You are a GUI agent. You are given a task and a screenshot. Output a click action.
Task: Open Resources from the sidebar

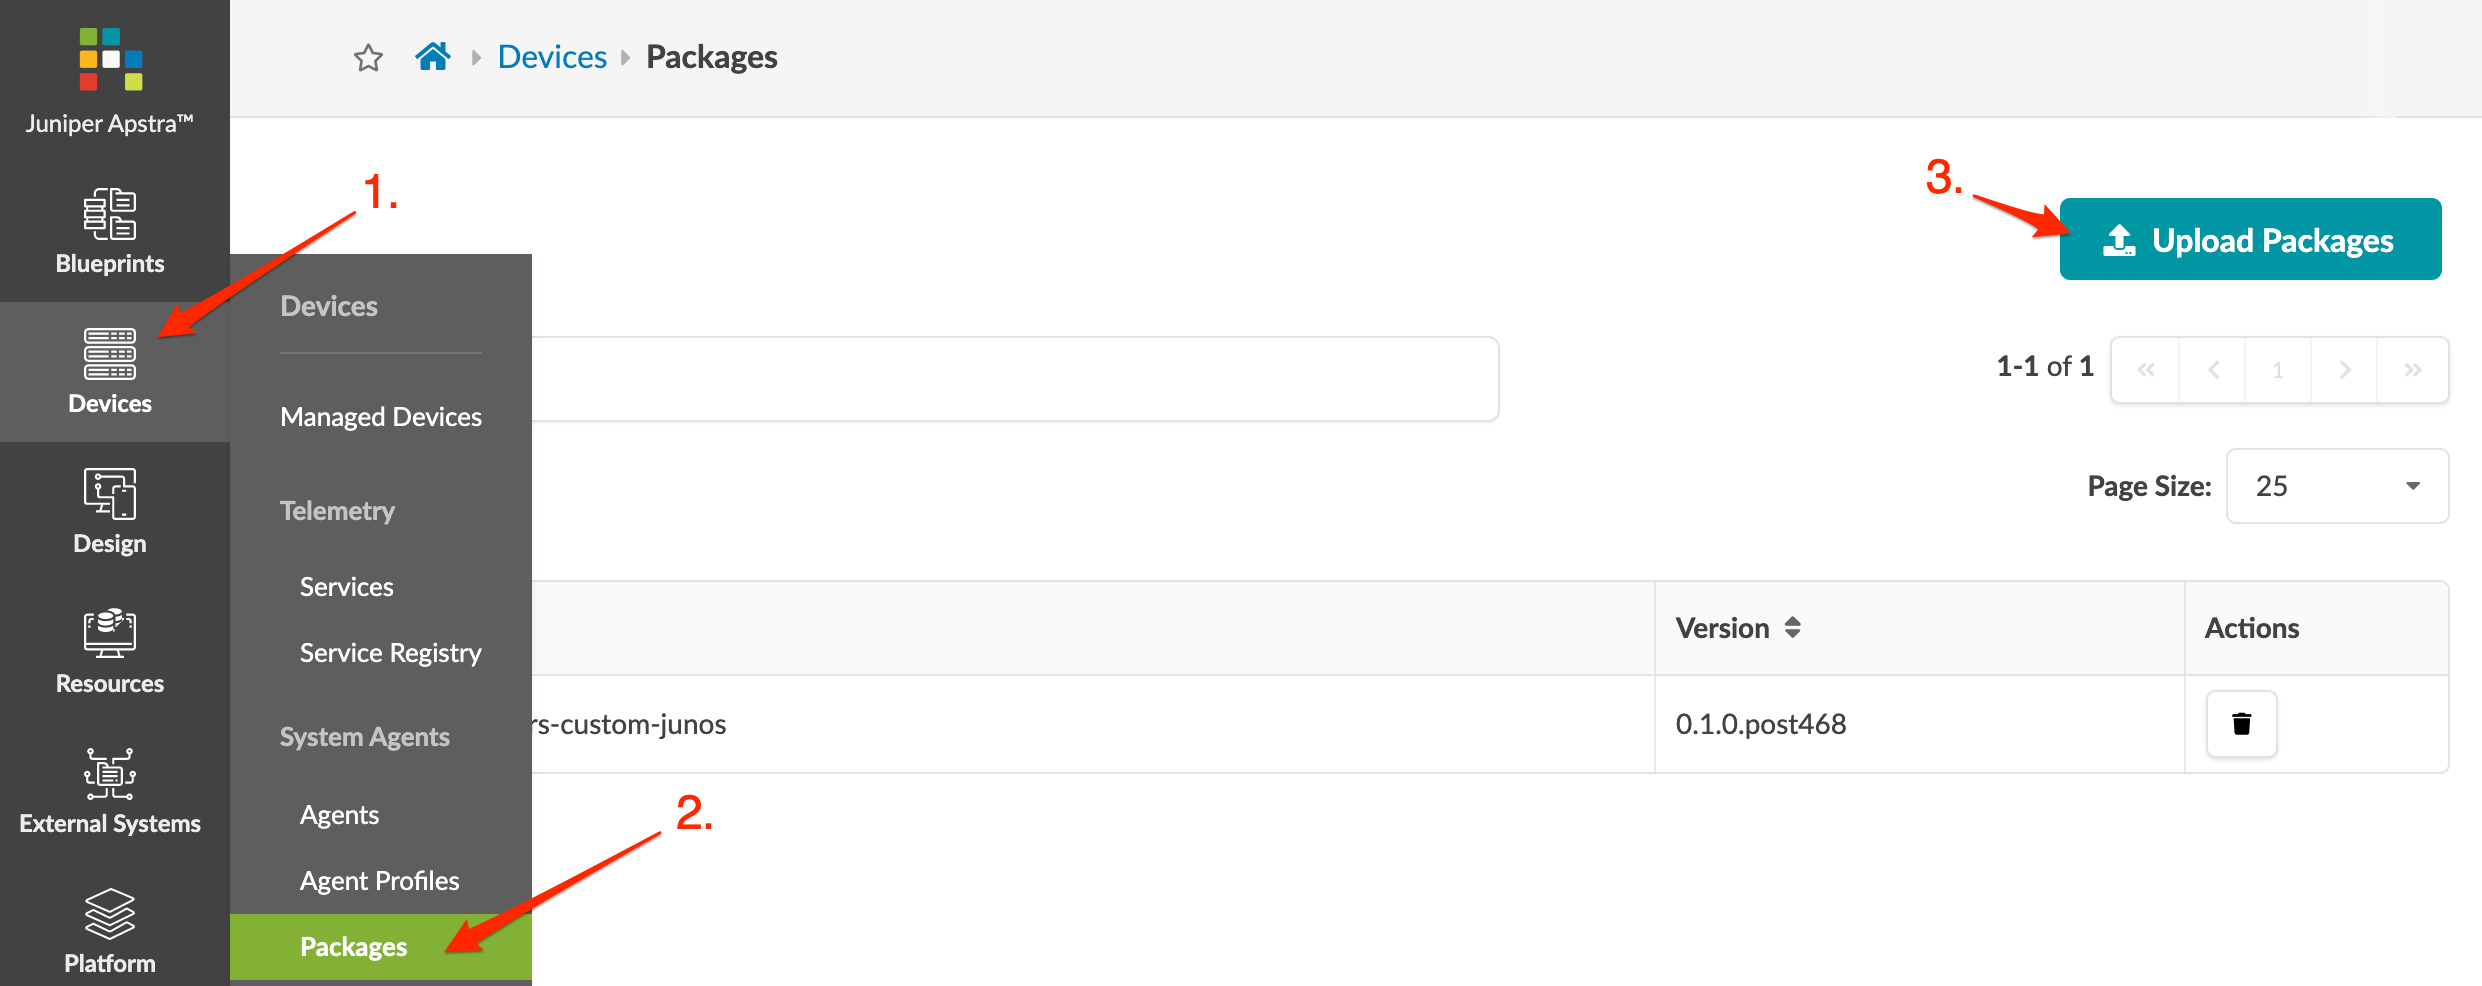coord(110,651)
